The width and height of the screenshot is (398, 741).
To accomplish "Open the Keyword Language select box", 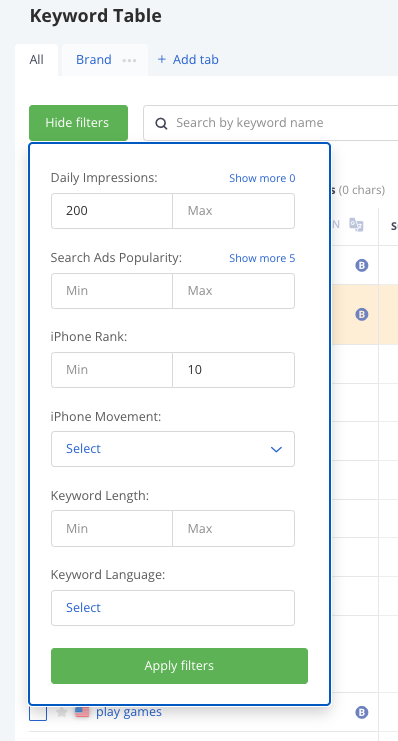I will coord(173,608).
